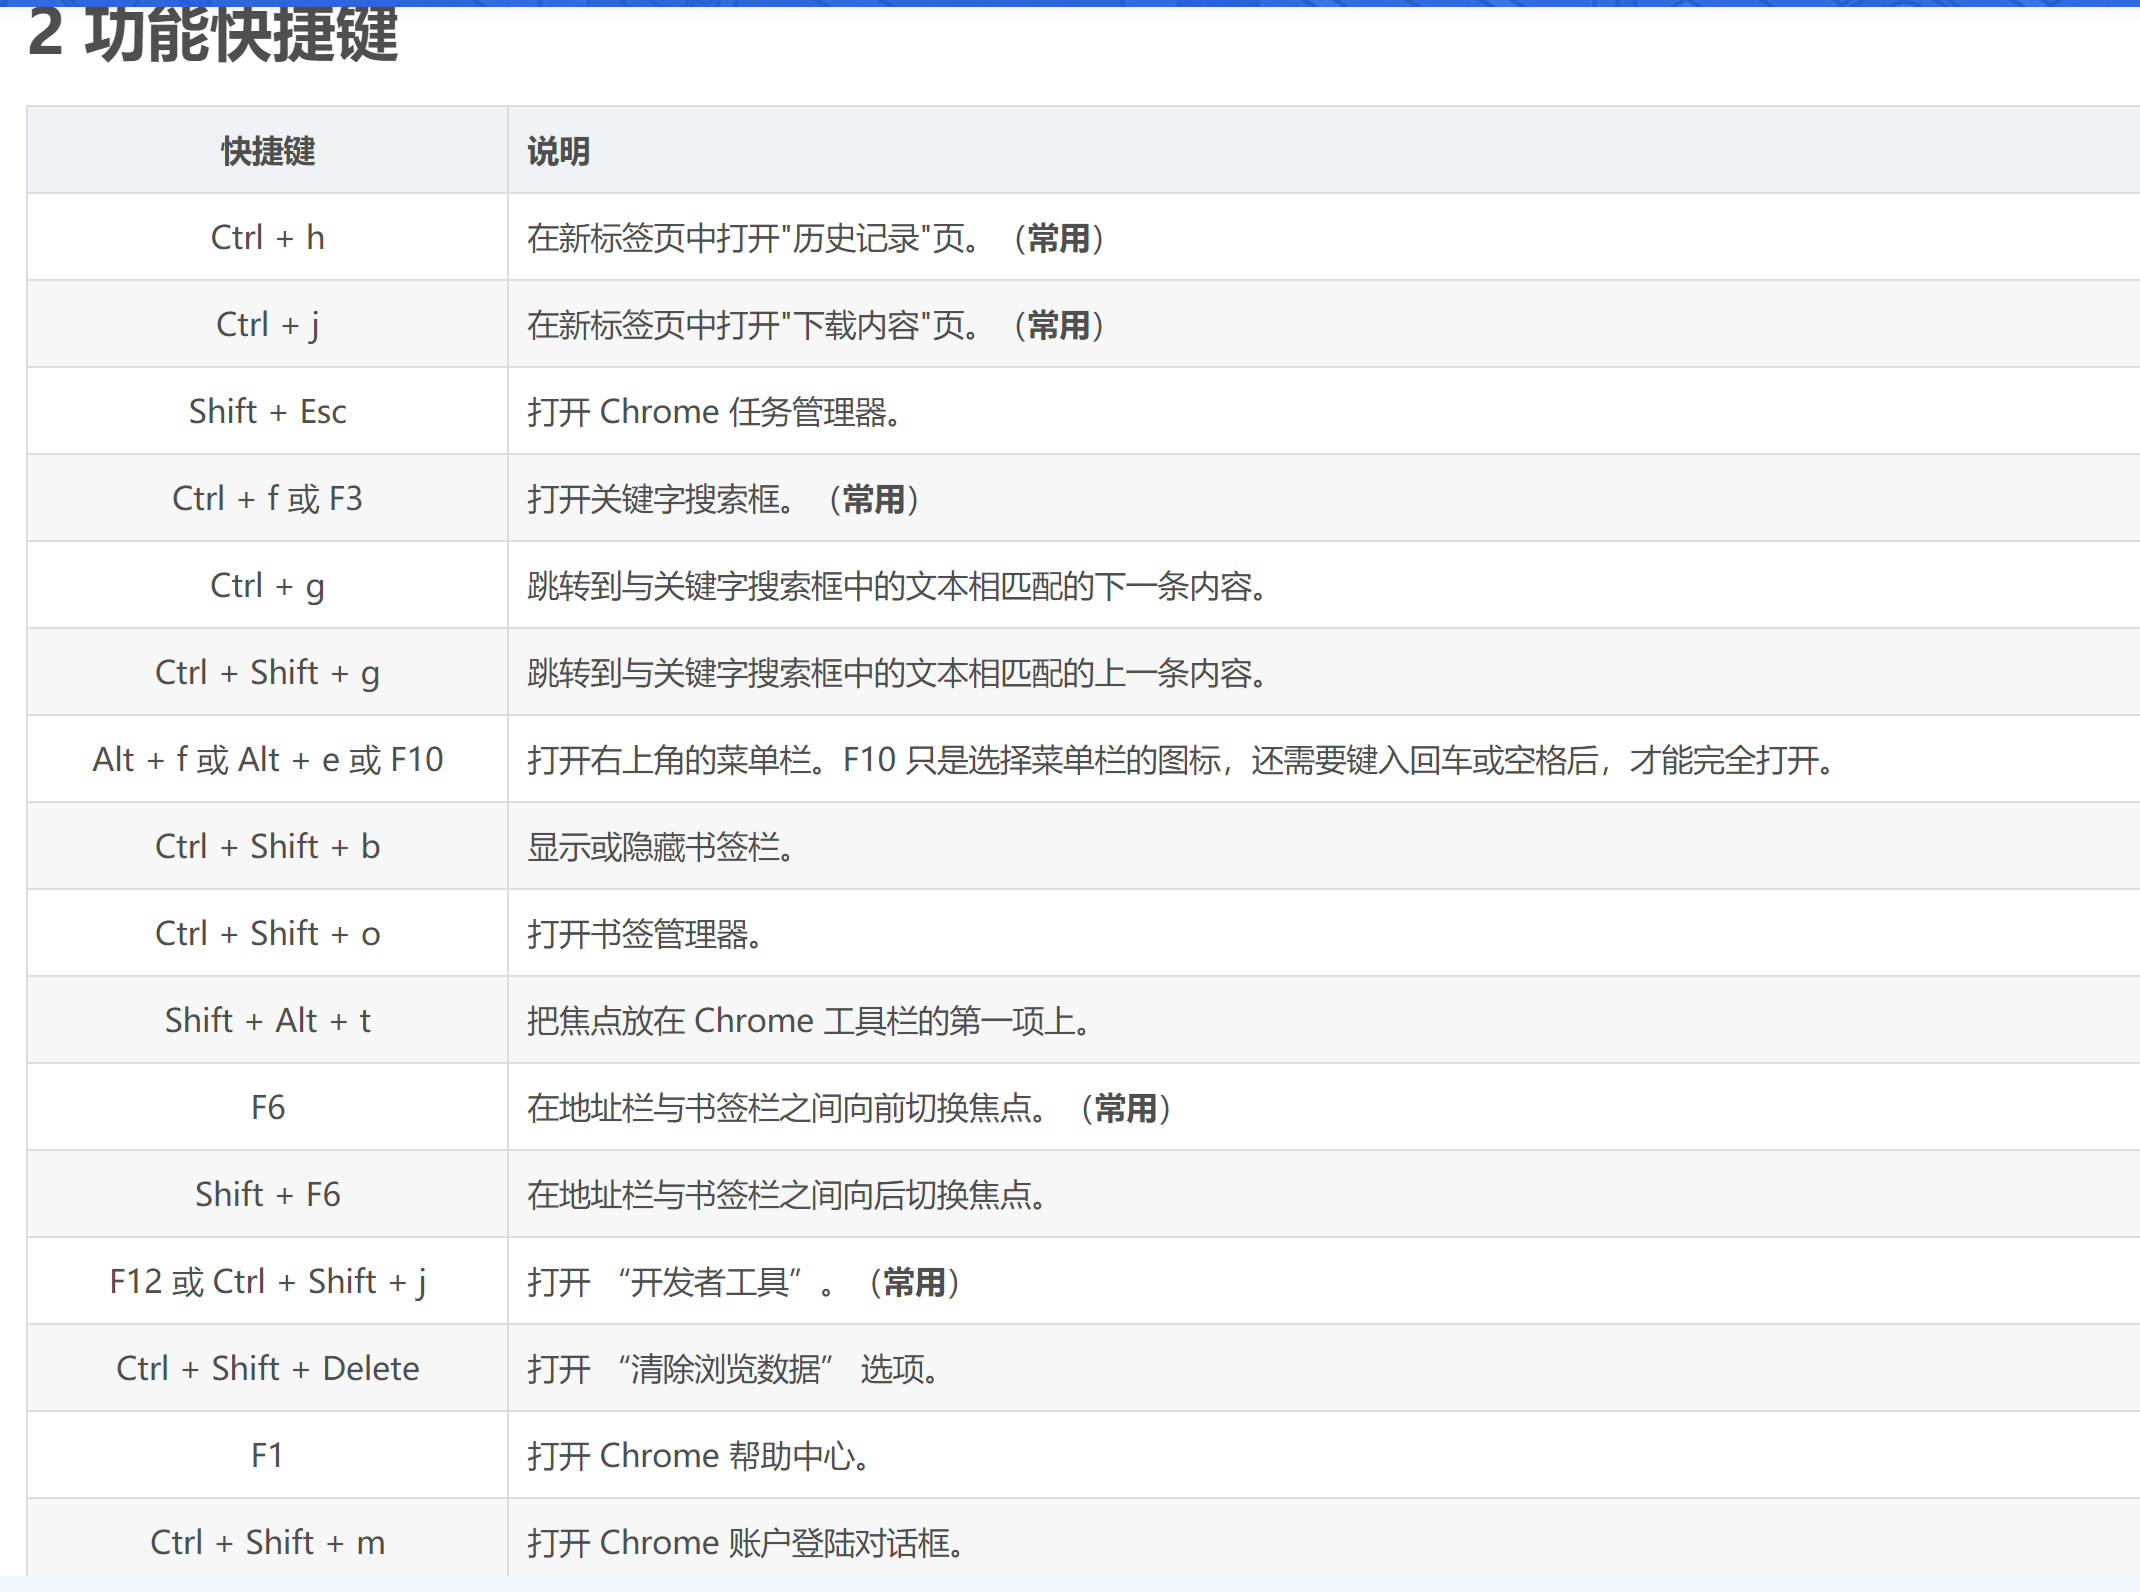
Task: Click the 'Ctrl + f 或 F3' shortcut cell
Action: 267,499
